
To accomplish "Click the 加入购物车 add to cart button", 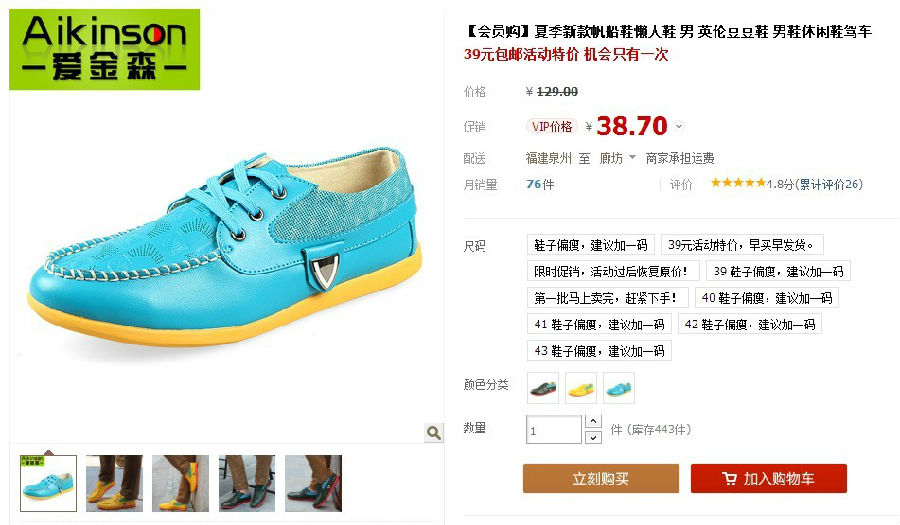I will (x=769, y=479).
